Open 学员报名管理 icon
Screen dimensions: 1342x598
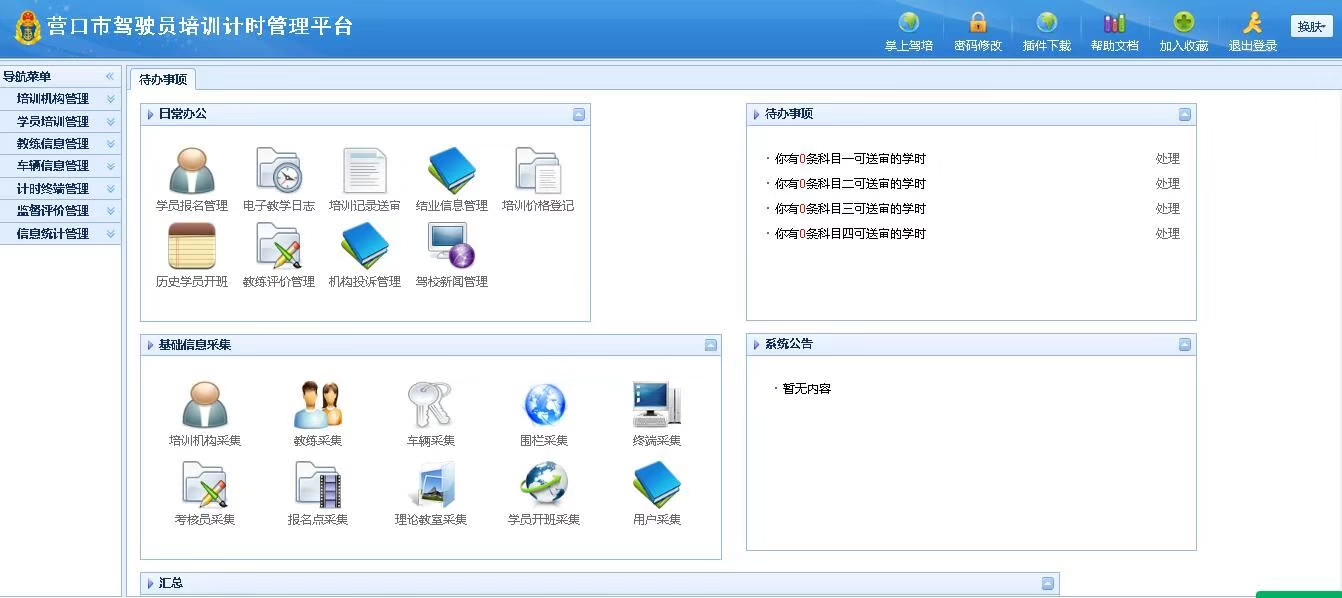192,171
